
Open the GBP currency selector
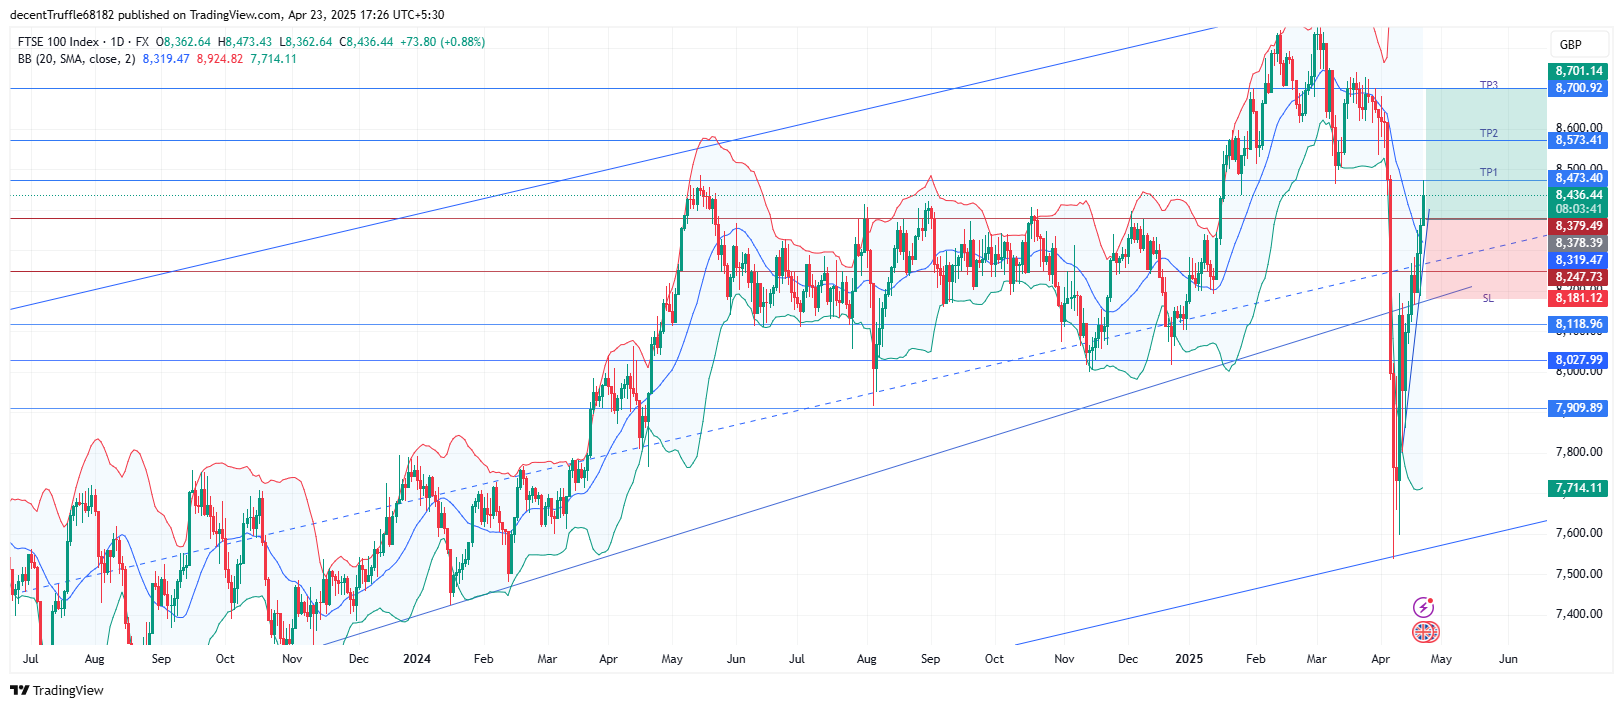click(x=1570, y=44)
